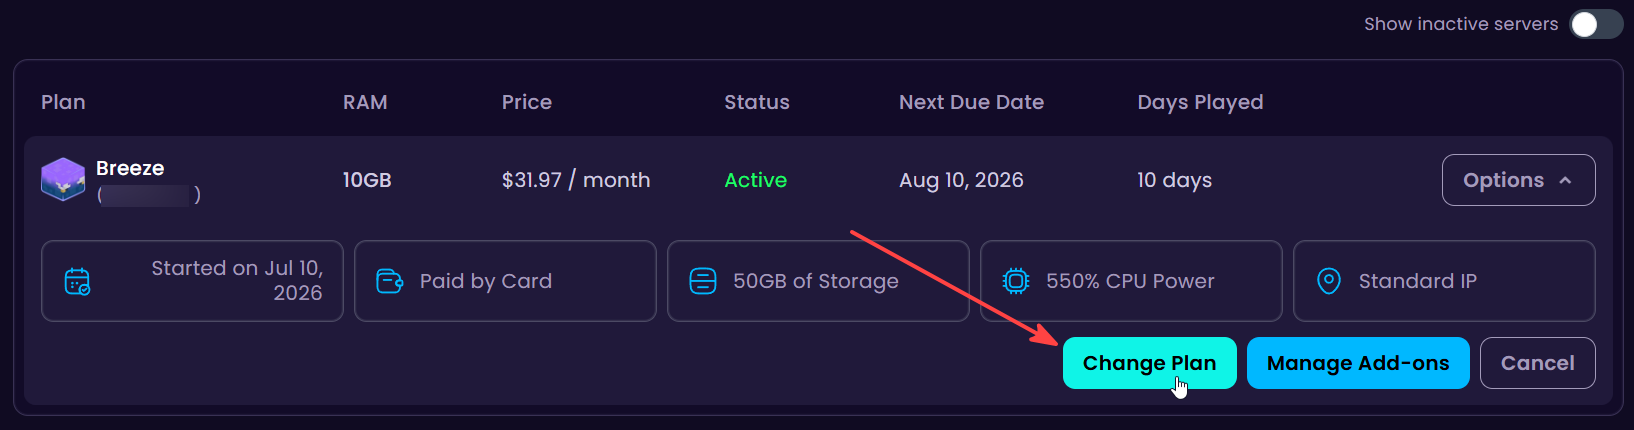Click the Cancel button
Viewport: 1634px width, 430px height.
click(x=1537, y=363)
